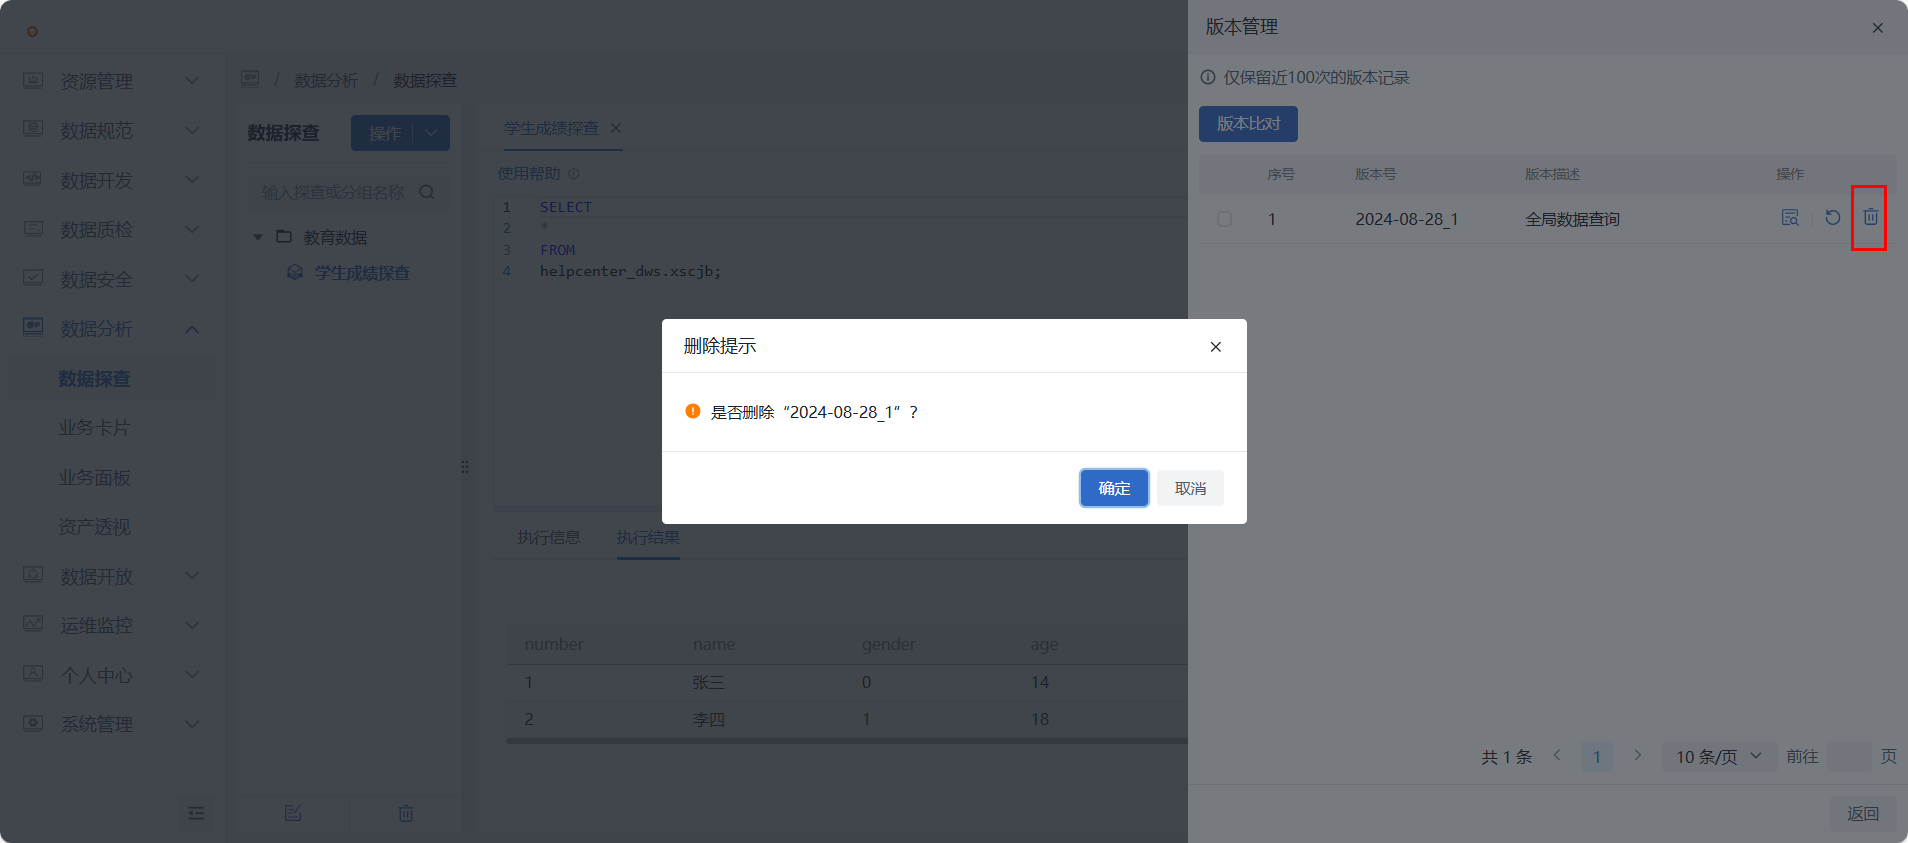Expand the 数据开放 sidebar menu
Viewport: 1908px width, 843px height.
[192, 576]
